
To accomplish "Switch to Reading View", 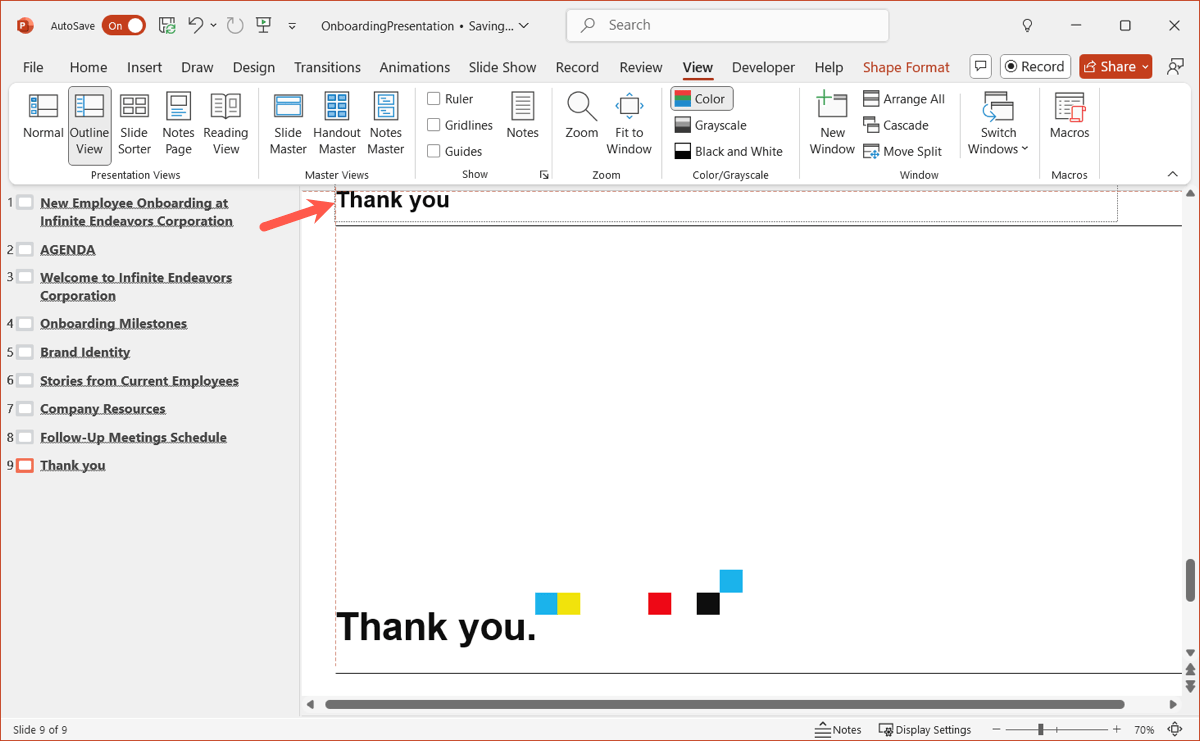I will pos(226,125).
